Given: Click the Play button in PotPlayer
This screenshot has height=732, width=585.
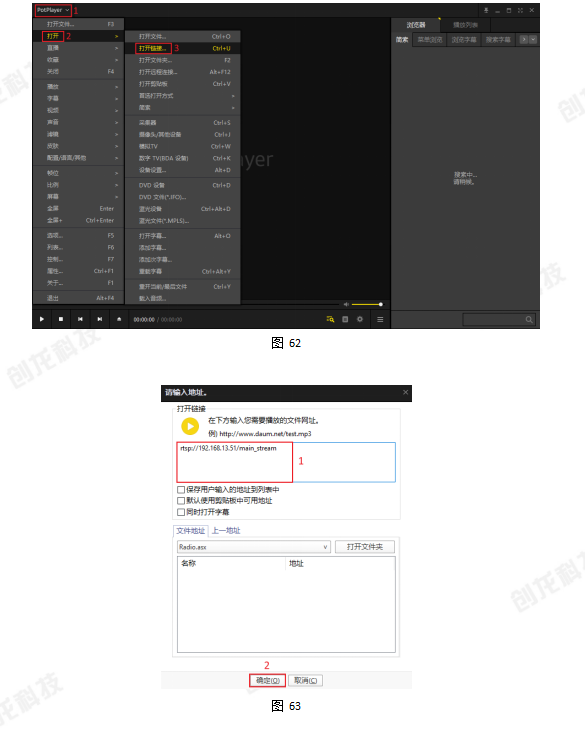Looking at the screenshot, I should (x=42, y=319).
